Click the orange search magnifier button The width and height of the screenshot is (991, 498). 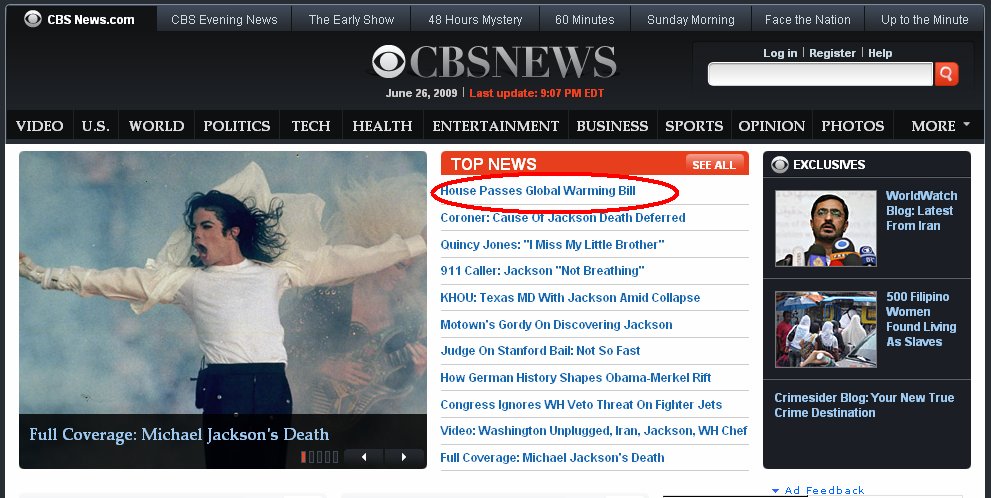946,74
